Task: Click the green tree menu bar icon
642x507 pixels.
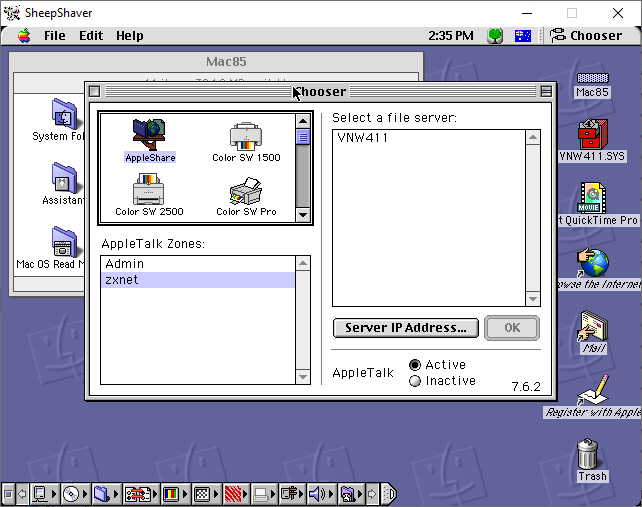Action: [x=495, y=36]
